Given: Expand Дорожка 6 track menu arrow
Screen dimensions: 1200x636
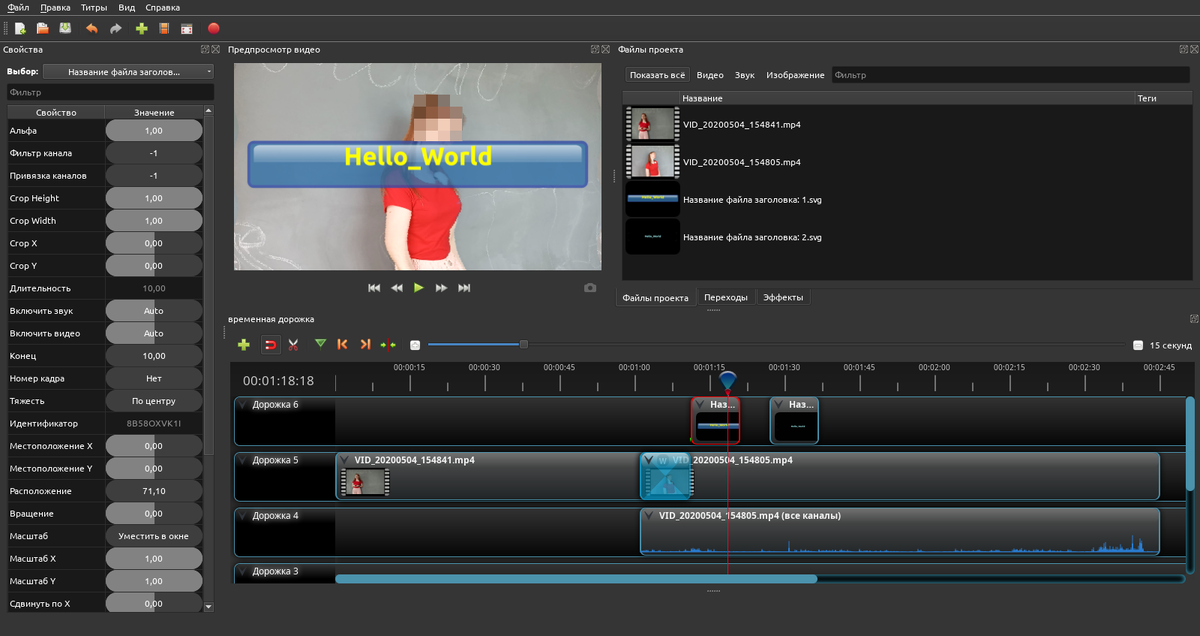Looking at the screenshot, I should (243, 405).
